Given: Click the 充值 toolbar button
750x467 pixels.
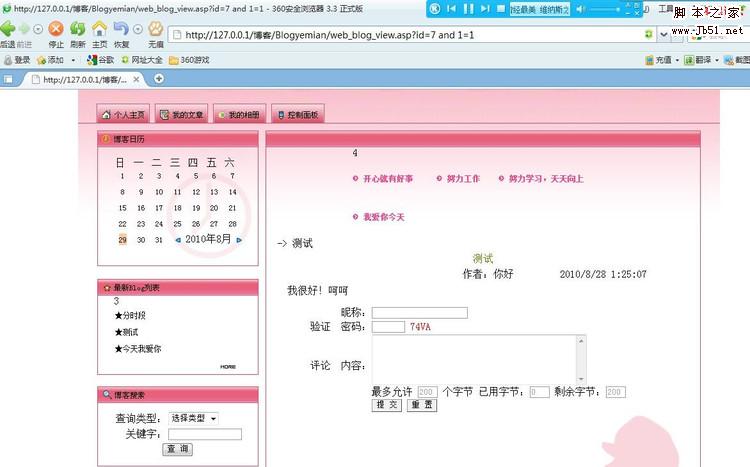Looking at the screenshot, I should (659, 60).
